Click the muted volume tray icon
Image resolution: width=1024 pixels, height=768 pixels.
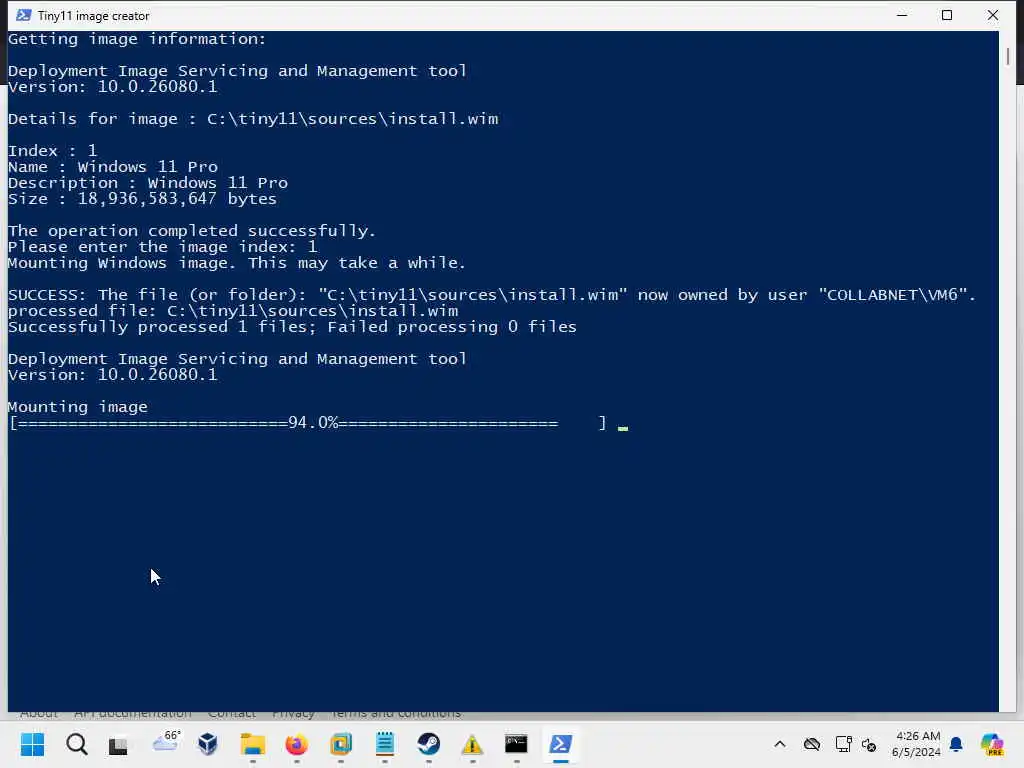869,744
